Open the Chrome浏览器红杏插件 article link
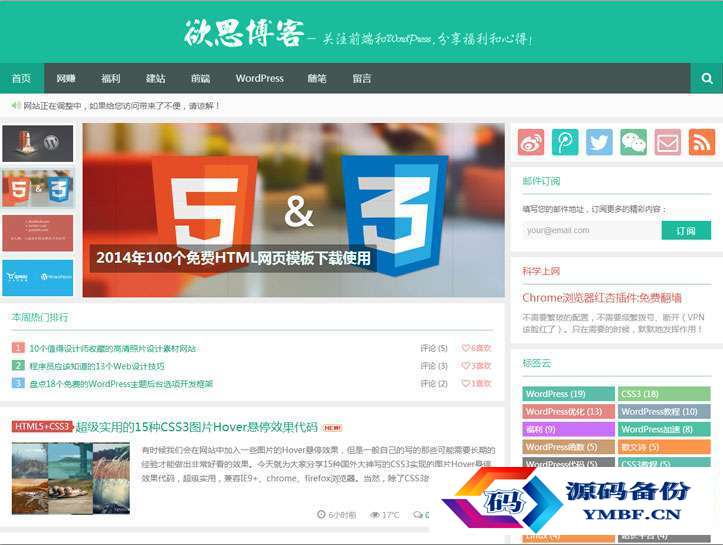 coord(602,298)
